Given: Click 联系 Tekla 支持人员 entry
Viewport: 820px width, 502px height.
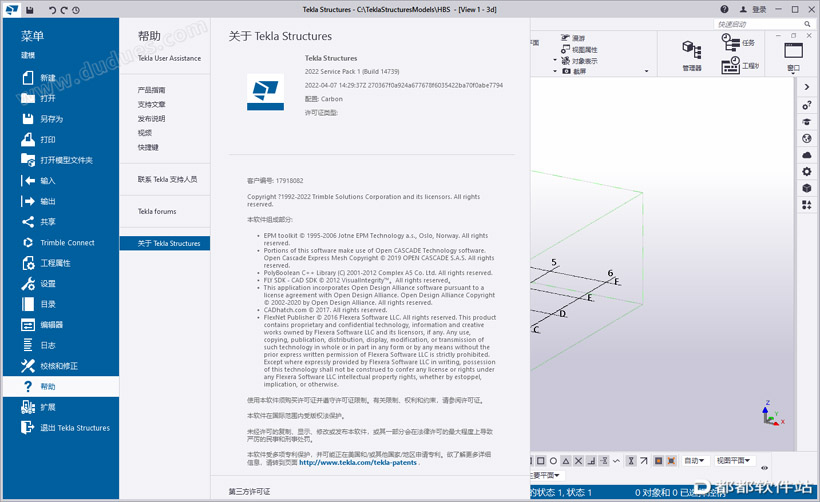Looking at the screenshot, I should point(167,179).
